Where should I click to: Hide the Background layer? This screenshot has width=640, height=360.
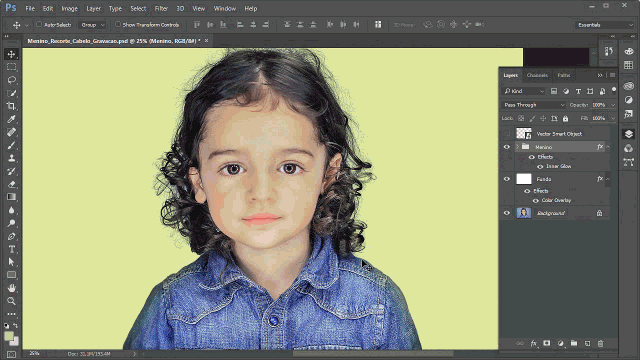[507, 213]
